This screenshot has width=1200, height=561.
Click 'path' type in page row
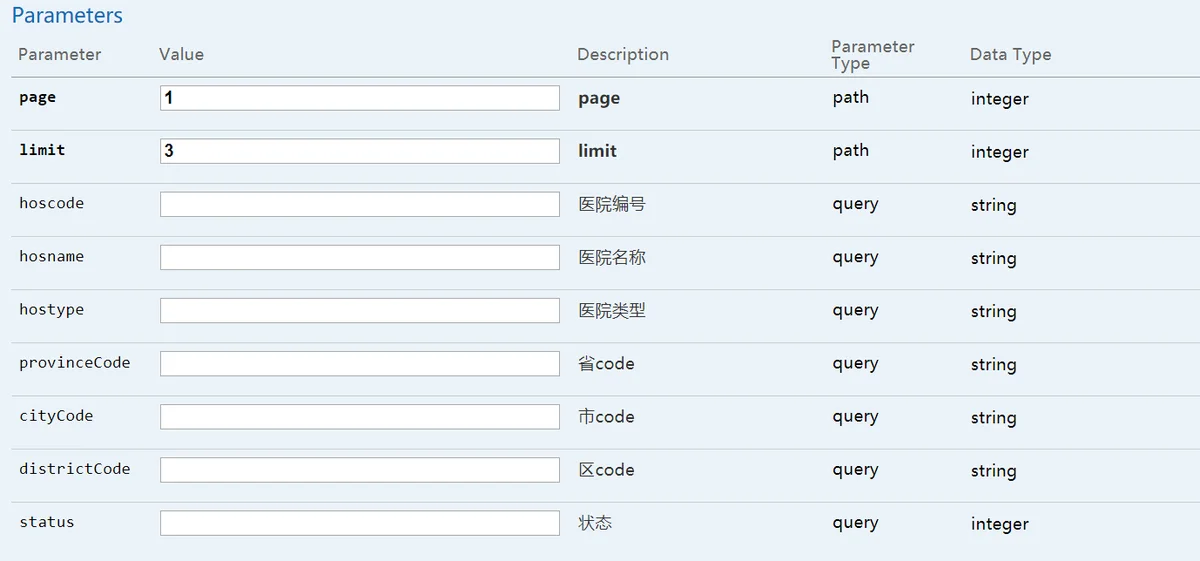point(850,97)
